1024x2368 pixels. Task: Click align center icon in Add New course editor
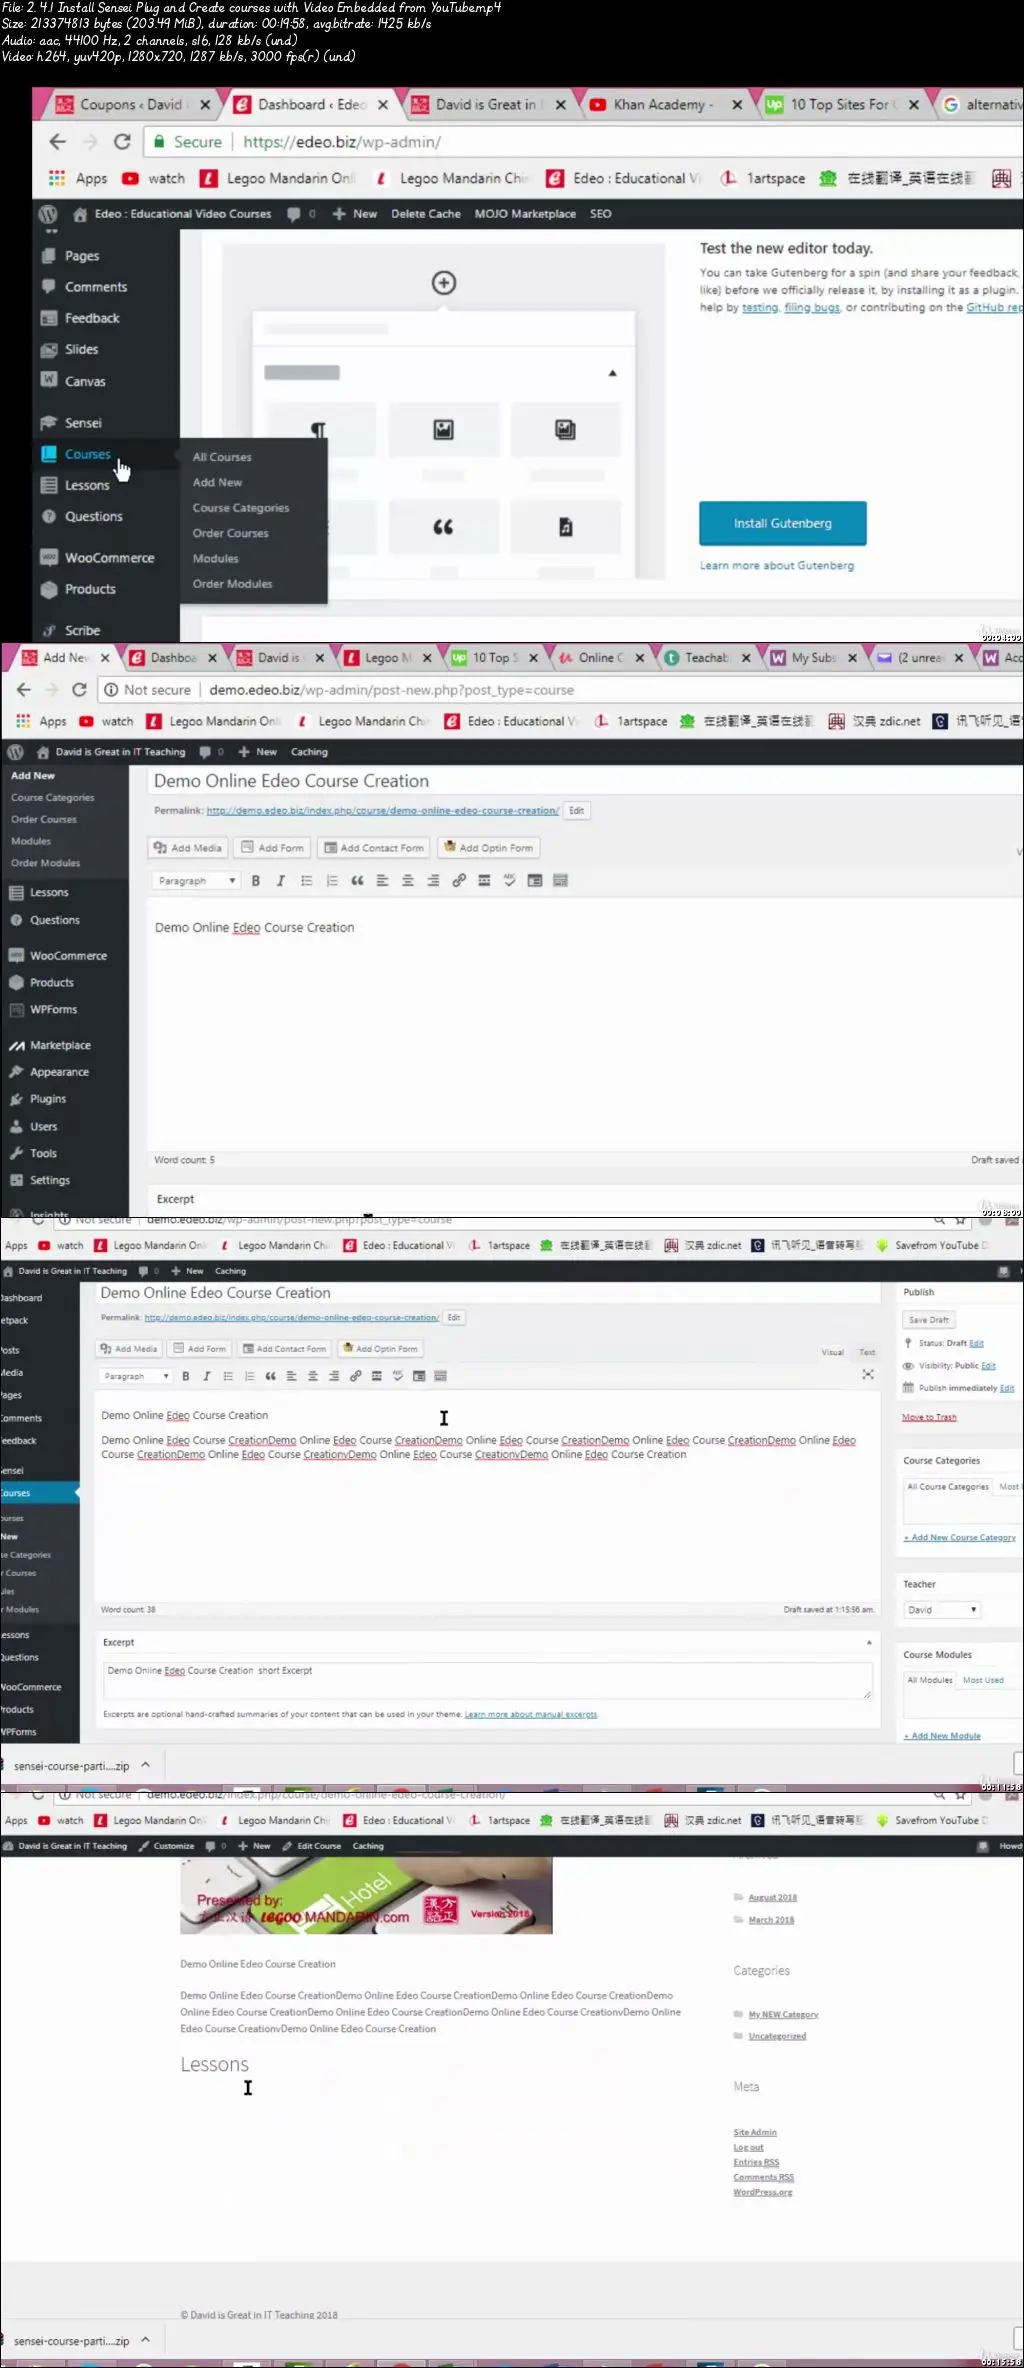[x=408, y=881]
